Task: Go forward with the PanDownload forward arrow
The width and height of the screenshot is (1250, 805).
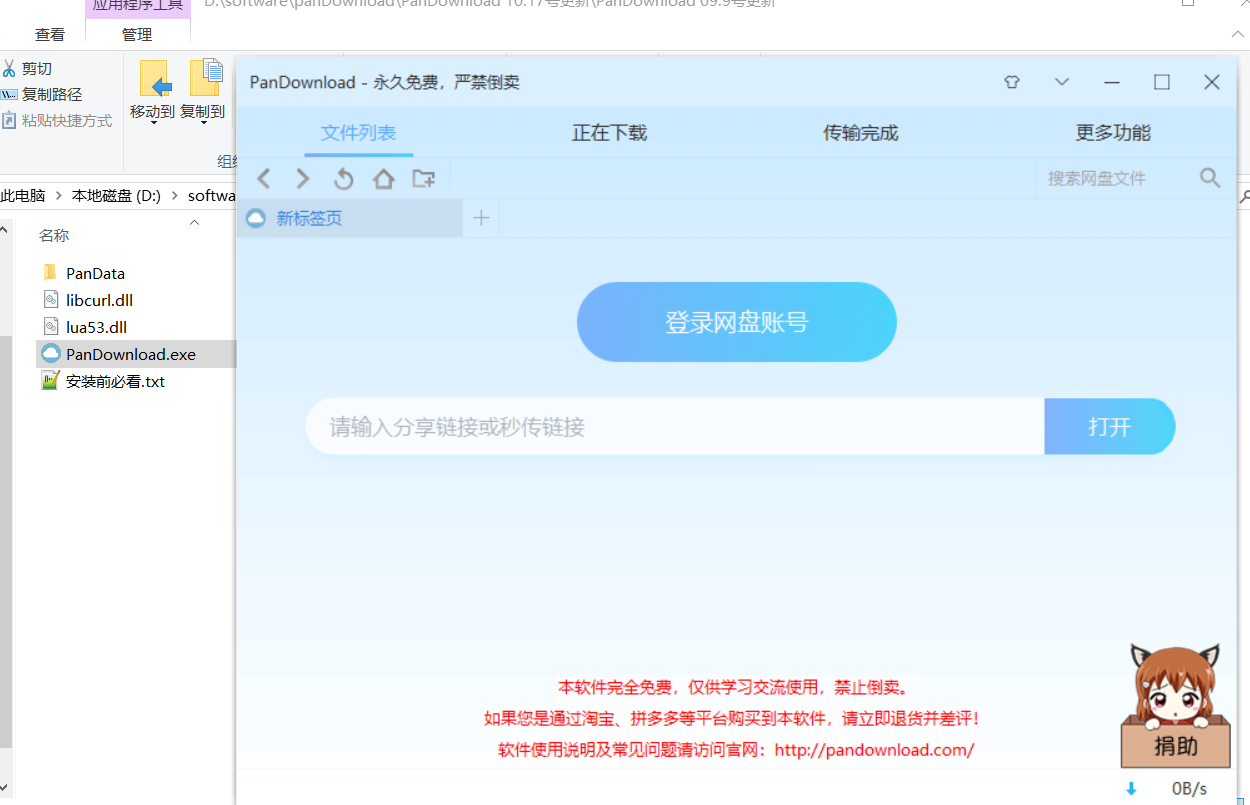Action: tap(303, 179)
